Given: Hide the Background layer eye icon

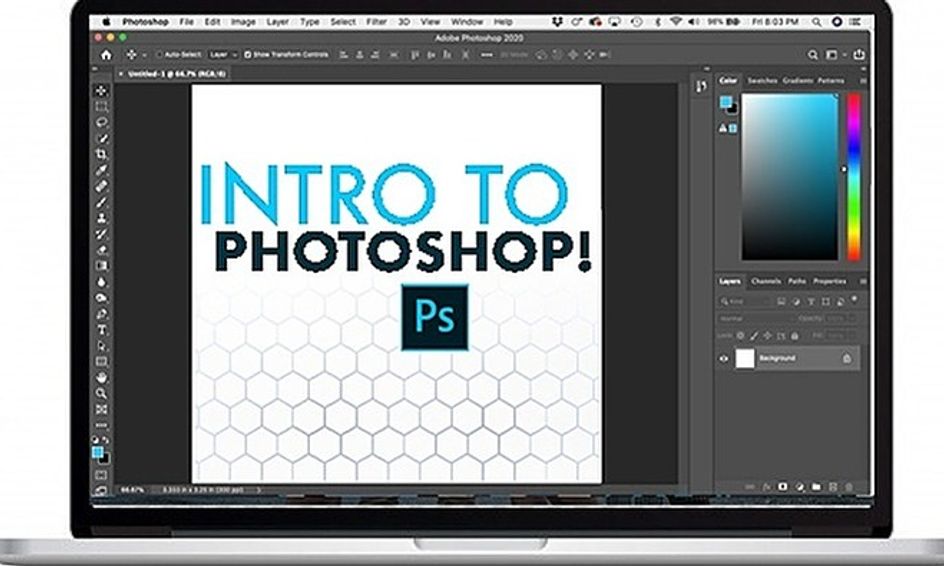Looking at the screenshot, I should (724, 359).
